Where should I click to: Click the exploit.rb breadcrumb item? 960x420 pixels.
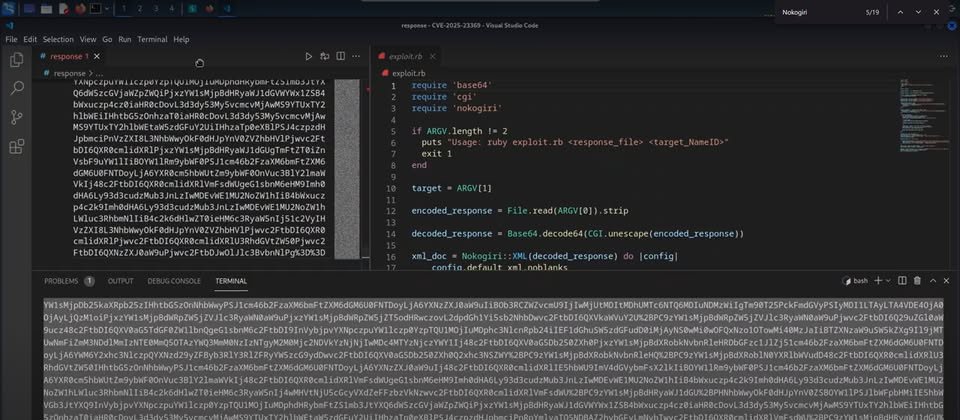[407, 73]
